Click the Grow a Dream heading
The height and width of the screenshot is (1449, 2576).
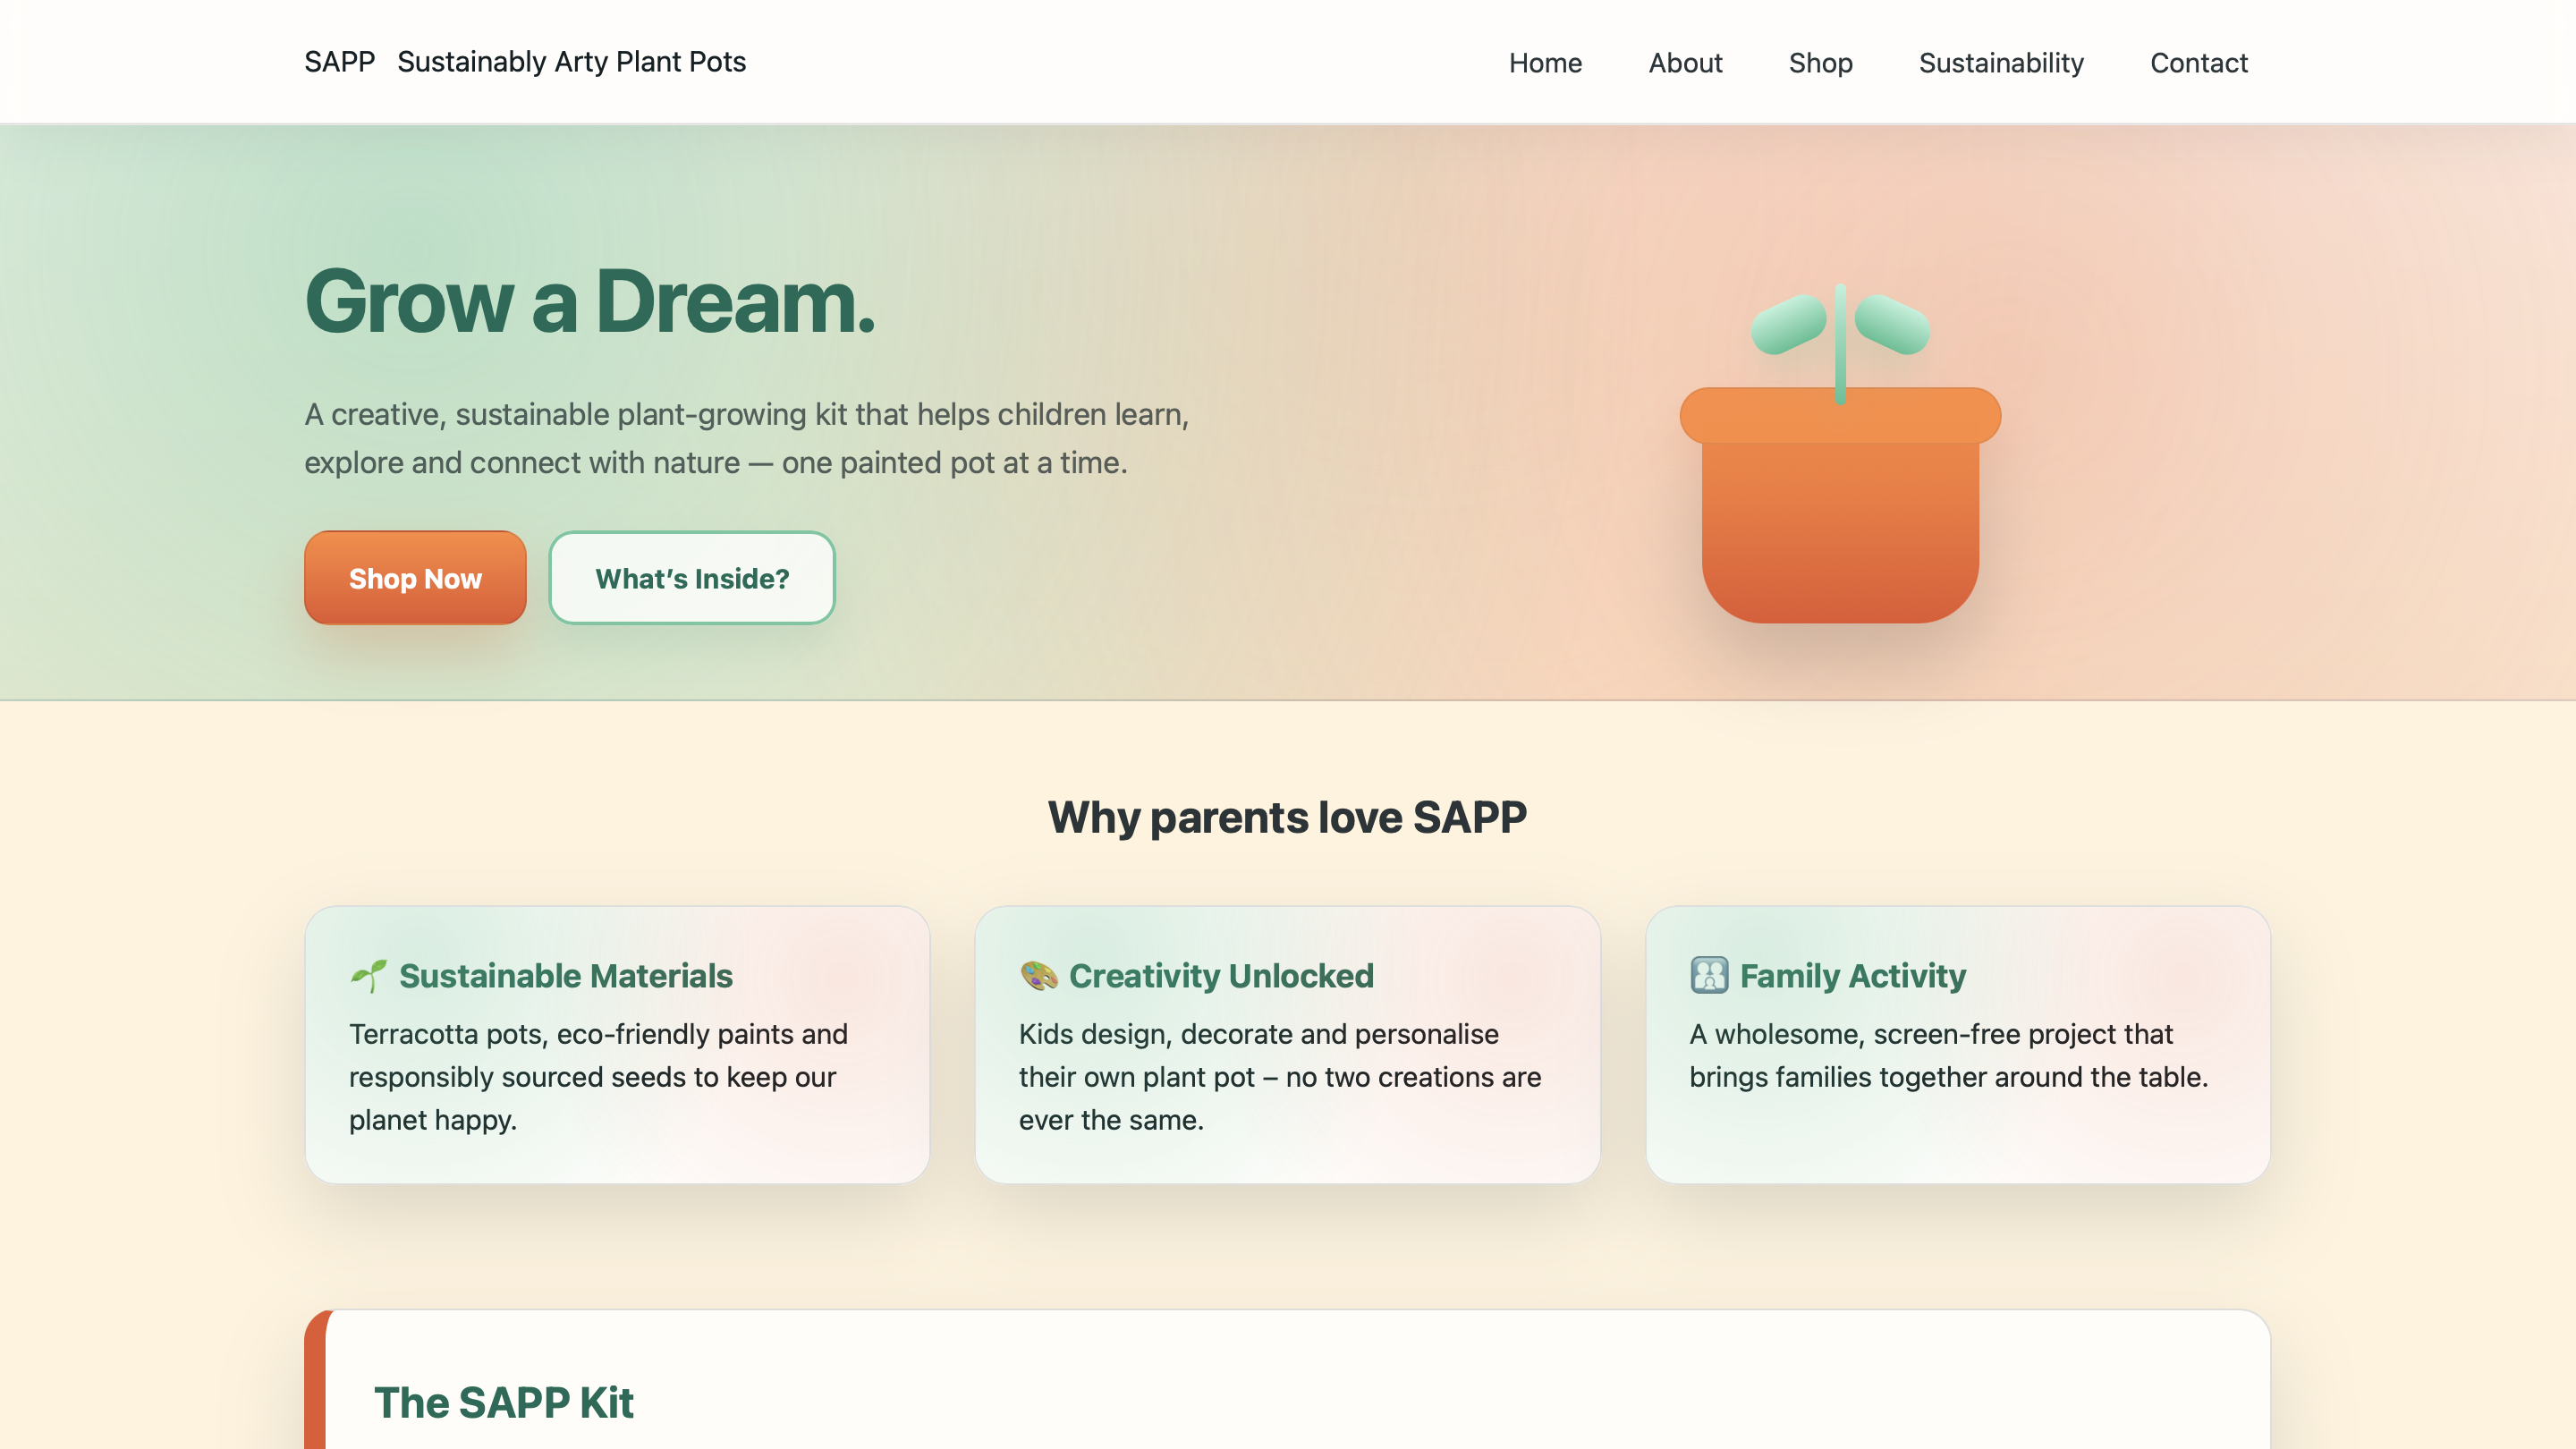(592, 305)
